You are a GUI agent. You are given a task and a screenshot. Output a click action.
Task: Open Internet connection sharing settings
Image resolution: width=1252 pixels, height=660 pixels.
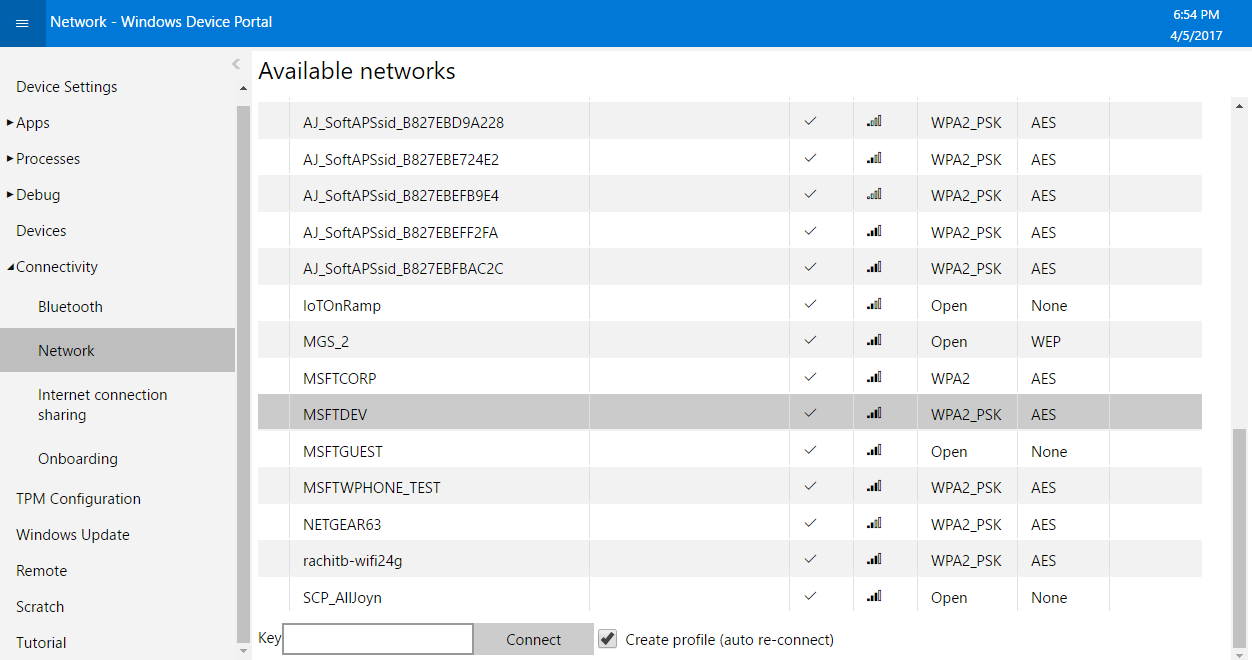(x=102, y=405)
